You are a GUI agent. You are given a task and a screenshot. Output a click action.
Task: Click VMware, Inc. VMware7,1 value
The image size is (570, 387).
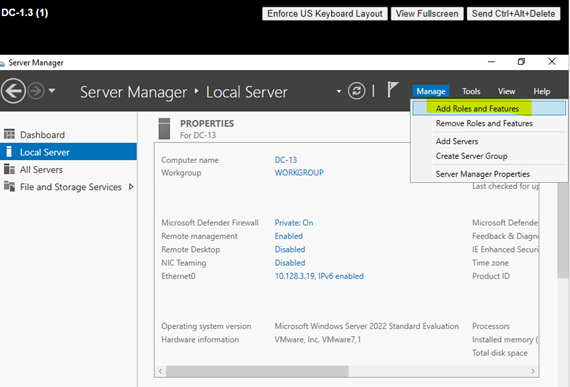[318, 339]
